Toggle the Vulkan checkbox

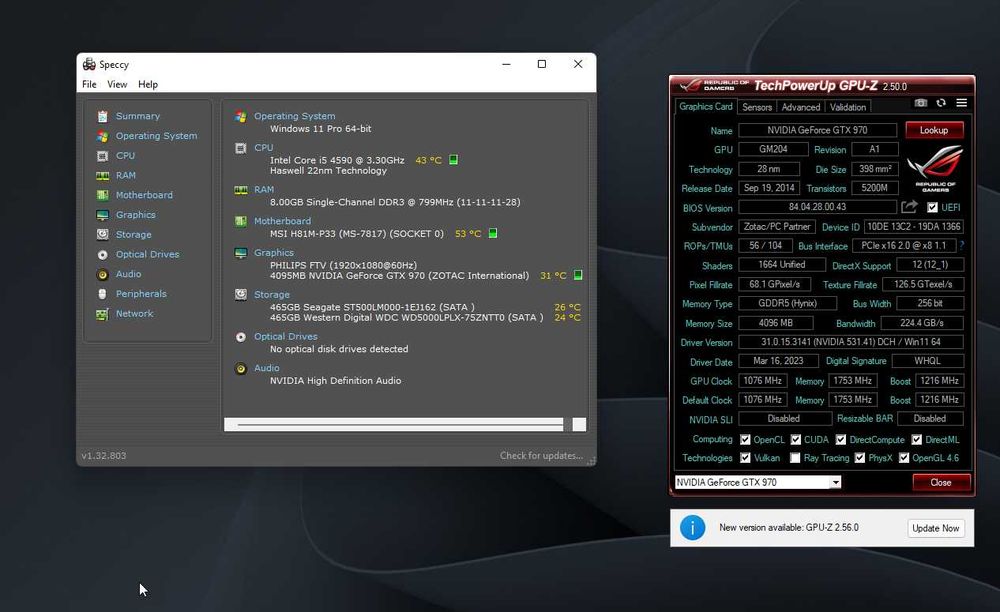point(745,458)
